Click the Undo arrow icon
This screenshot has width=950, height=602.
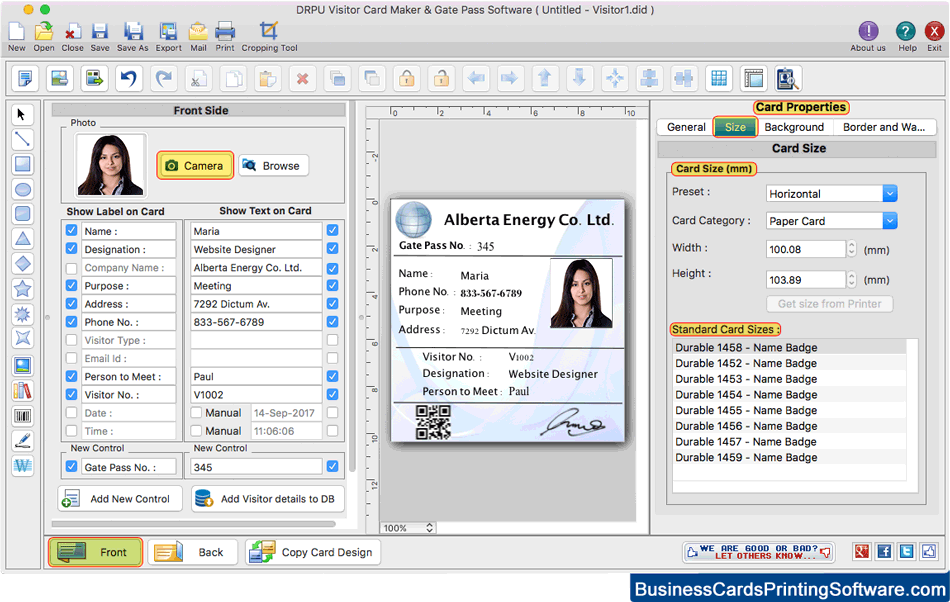[128, 78]
